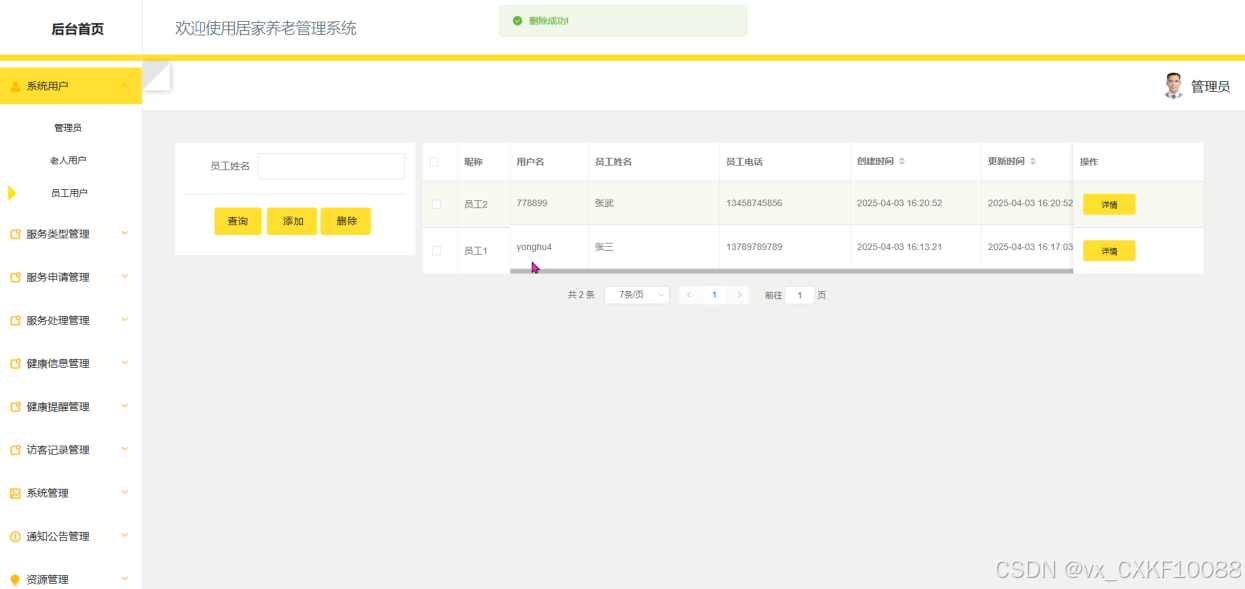The width and height of the screenshot is (1245, 589).
Task: Check the row checkbox for 员工2
Action: (x=436, y=204)
